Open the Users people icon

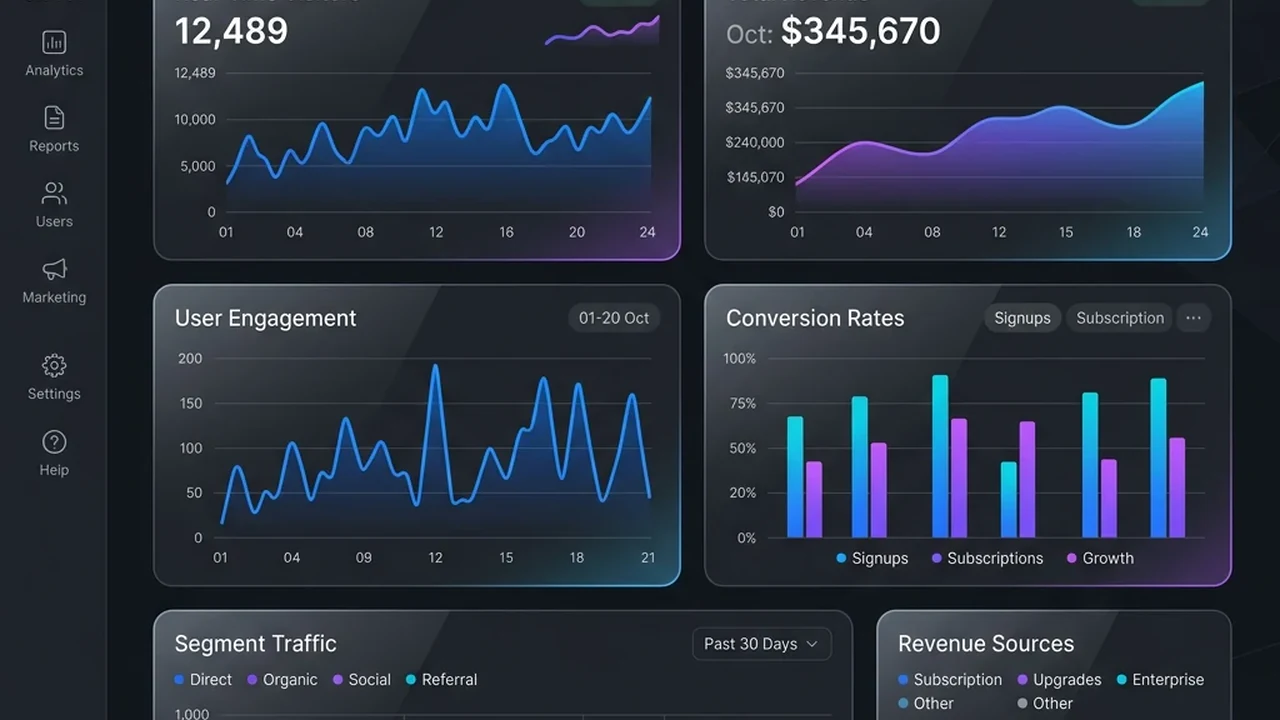(x=54, y=193)
